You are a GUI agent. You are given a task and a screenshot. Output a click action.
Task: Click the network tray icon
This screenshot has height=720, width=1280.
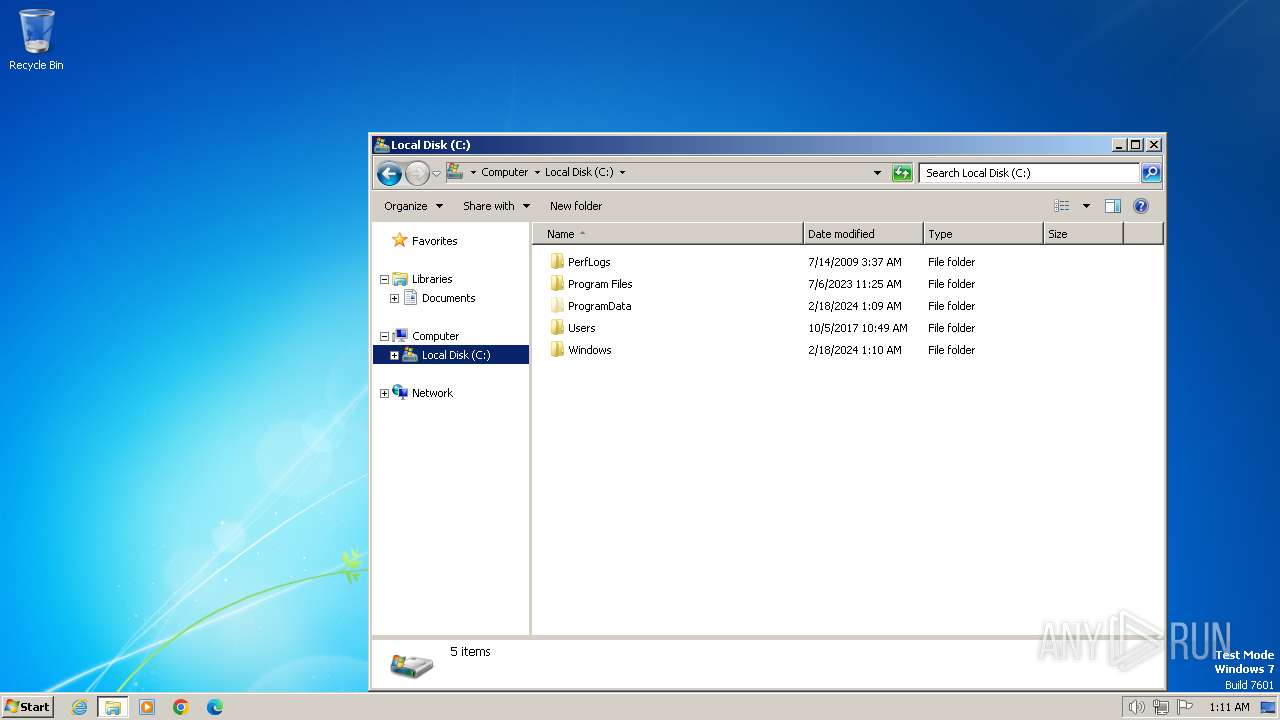1161,707
